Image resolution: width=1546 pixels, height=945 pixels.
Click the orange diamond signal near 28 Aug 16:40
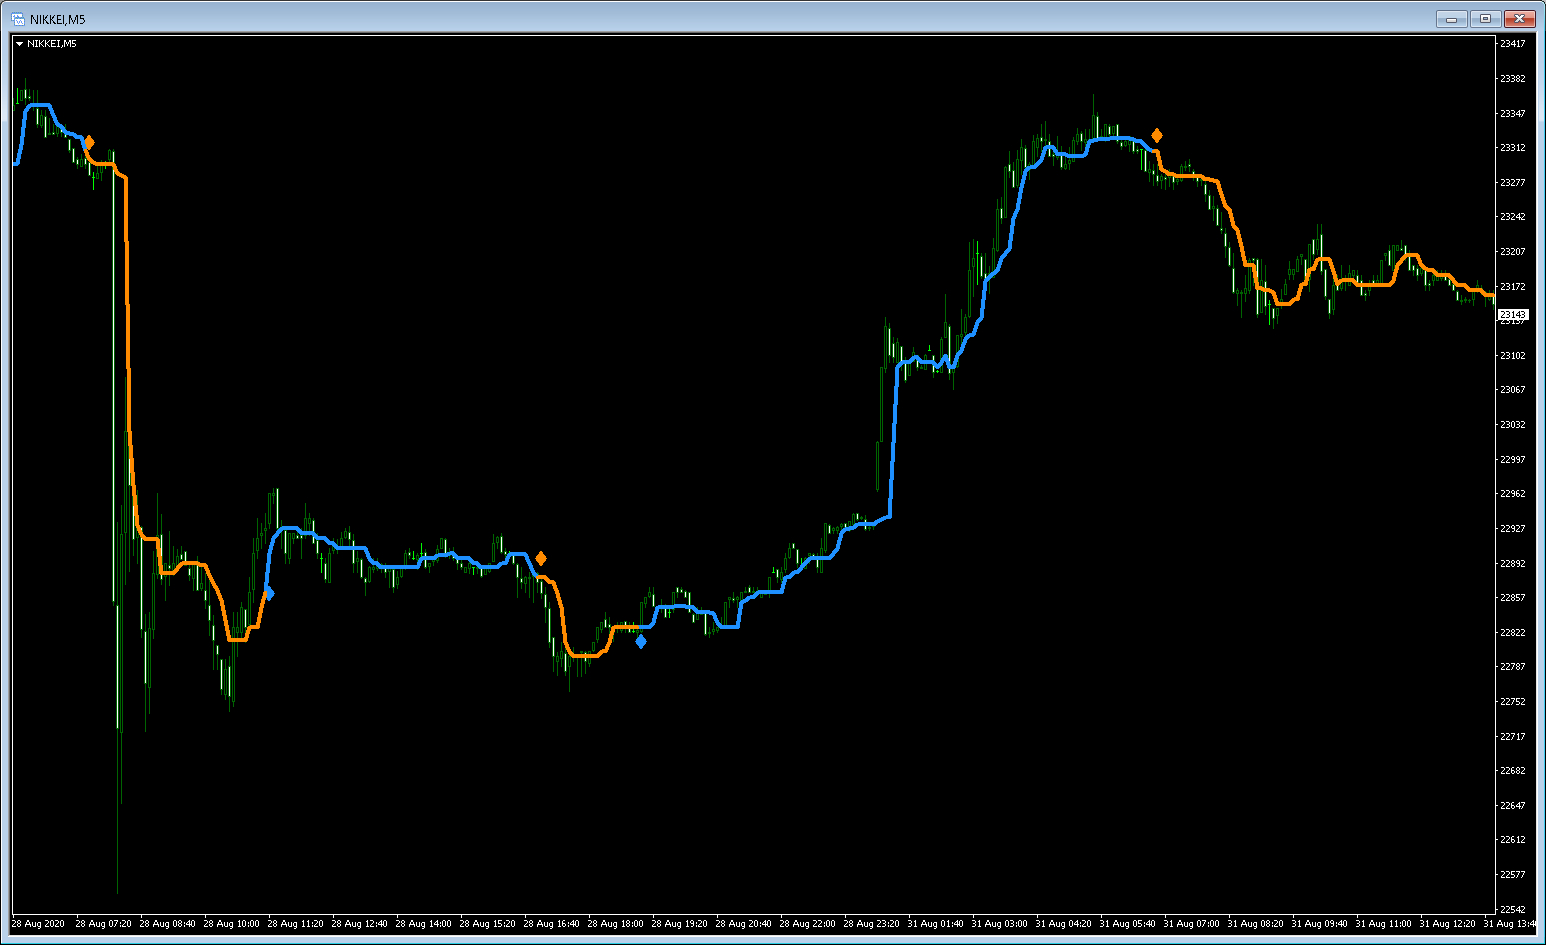point(541,558)
